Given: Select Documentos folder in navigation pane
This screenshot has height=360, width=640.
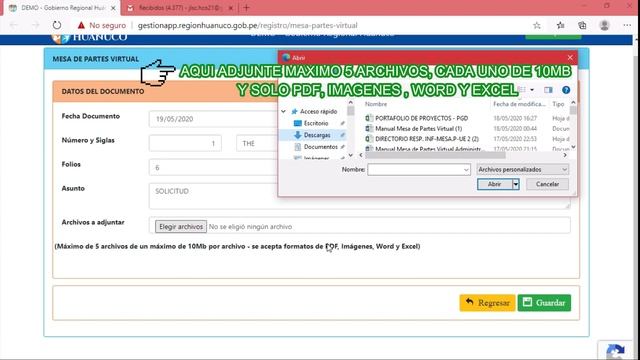Looking at the screenshot, I should coord(320,147).
